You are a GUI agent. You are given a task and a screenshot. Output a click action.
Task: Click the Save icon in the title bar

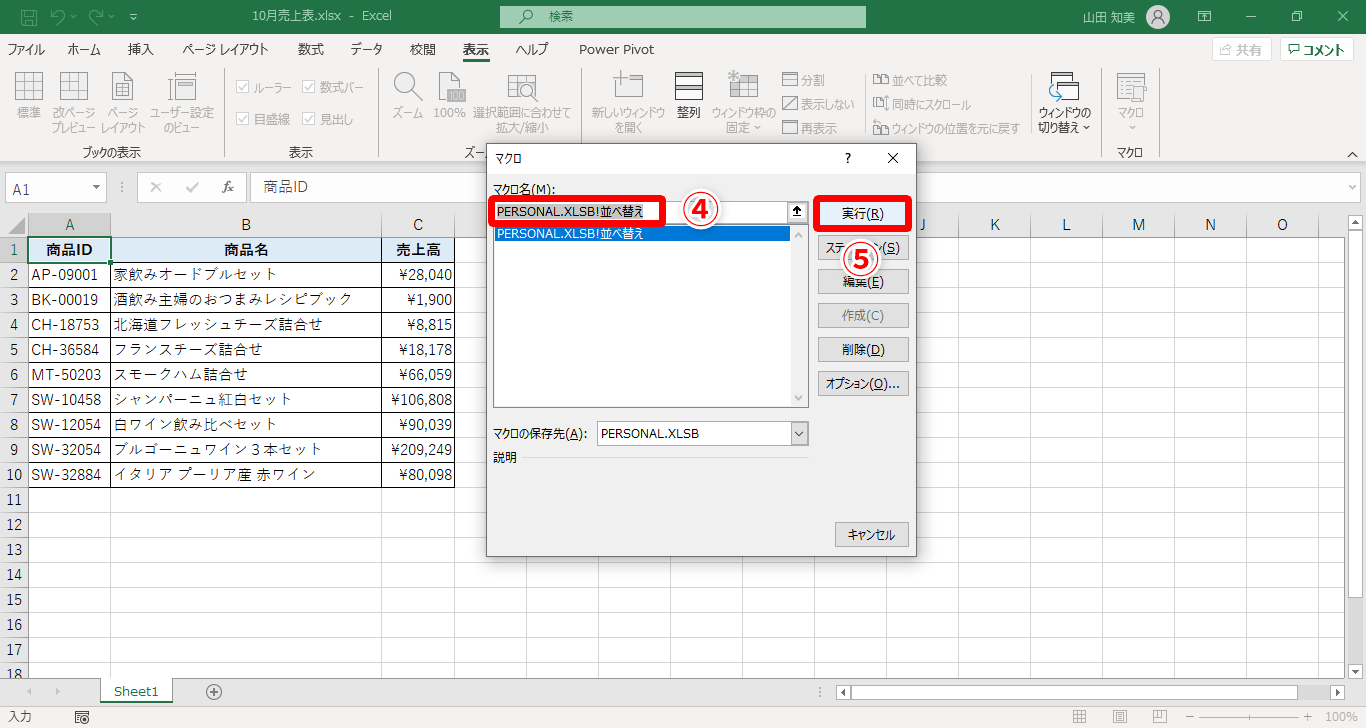[x=29, y=17]
